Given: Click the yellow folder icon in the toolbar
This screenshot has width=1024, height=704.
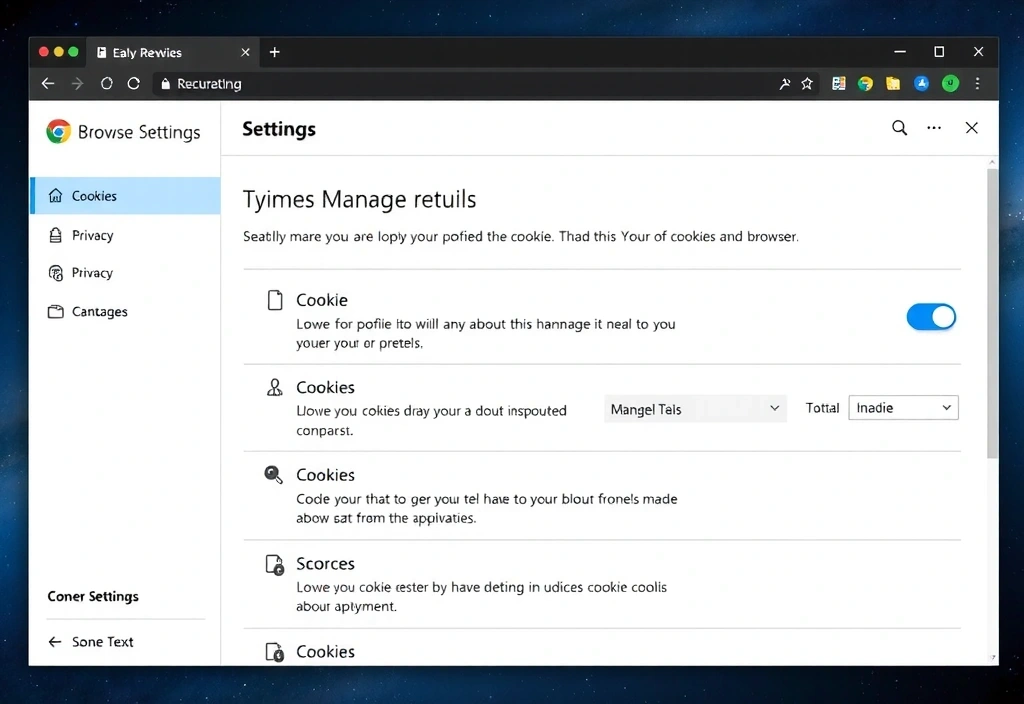Looking at the screenshot, I should tap(893, 84).
